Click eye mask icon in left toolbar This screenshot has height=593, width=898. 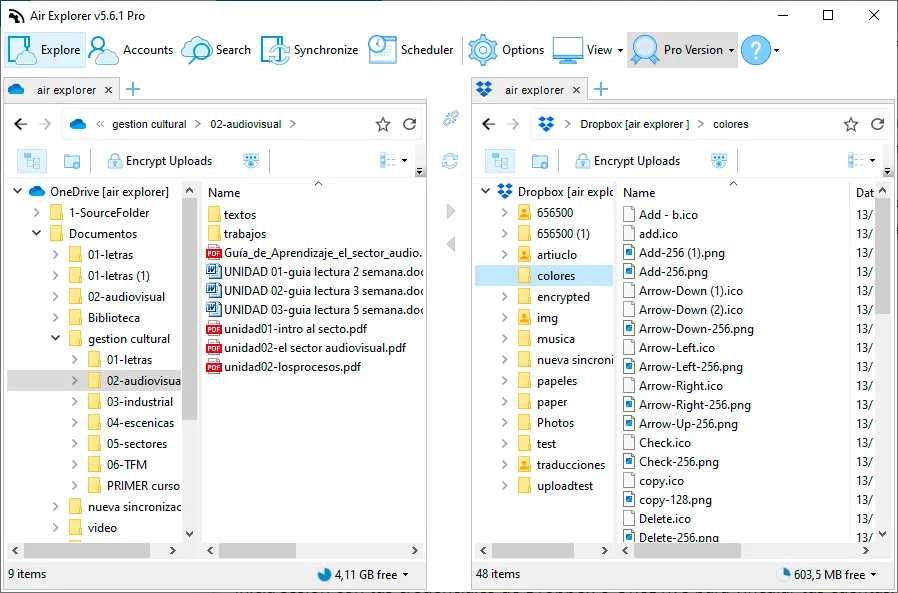tap(251, 161)
